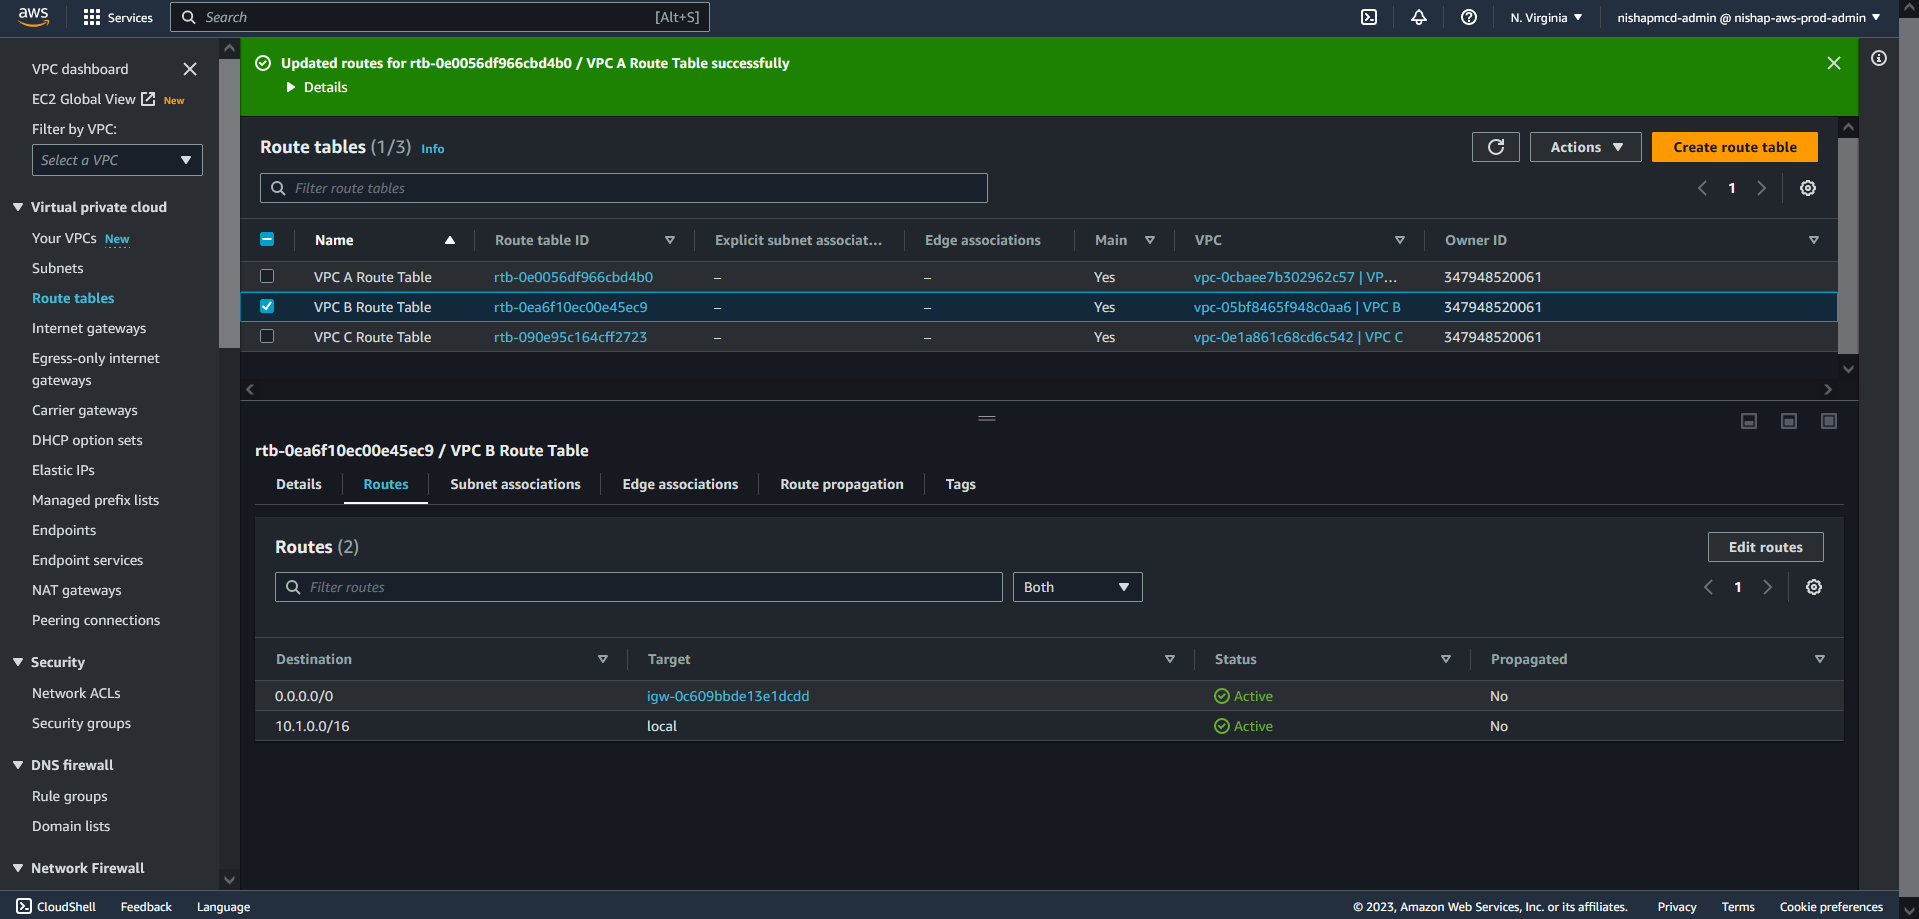Open the help question mark menu
Screen dimensions: 1919x919
(x=1468, y=17)
